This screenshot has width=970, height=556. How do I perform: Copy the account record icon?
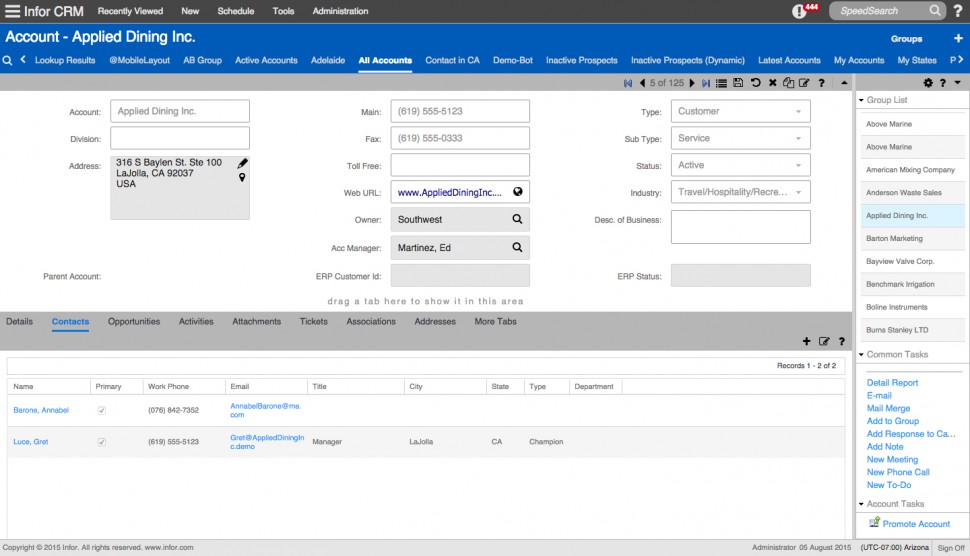tap(788, 82)
